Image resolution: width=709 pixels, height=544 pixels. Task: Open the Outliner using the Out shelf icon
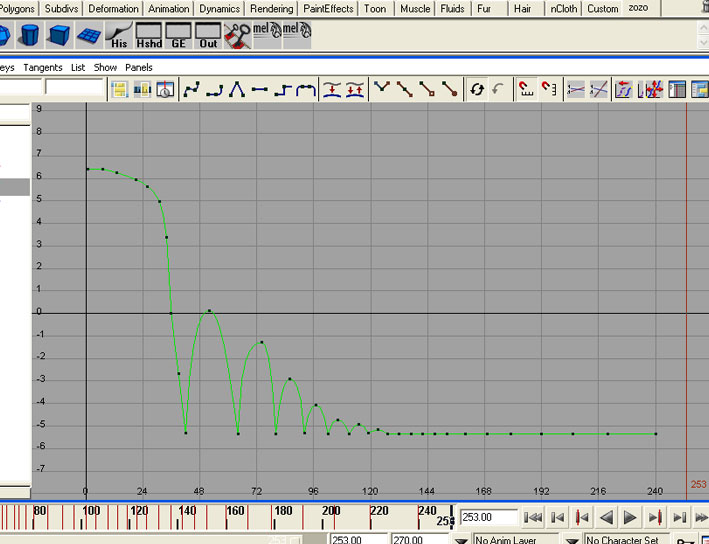[x=208, y=35]
